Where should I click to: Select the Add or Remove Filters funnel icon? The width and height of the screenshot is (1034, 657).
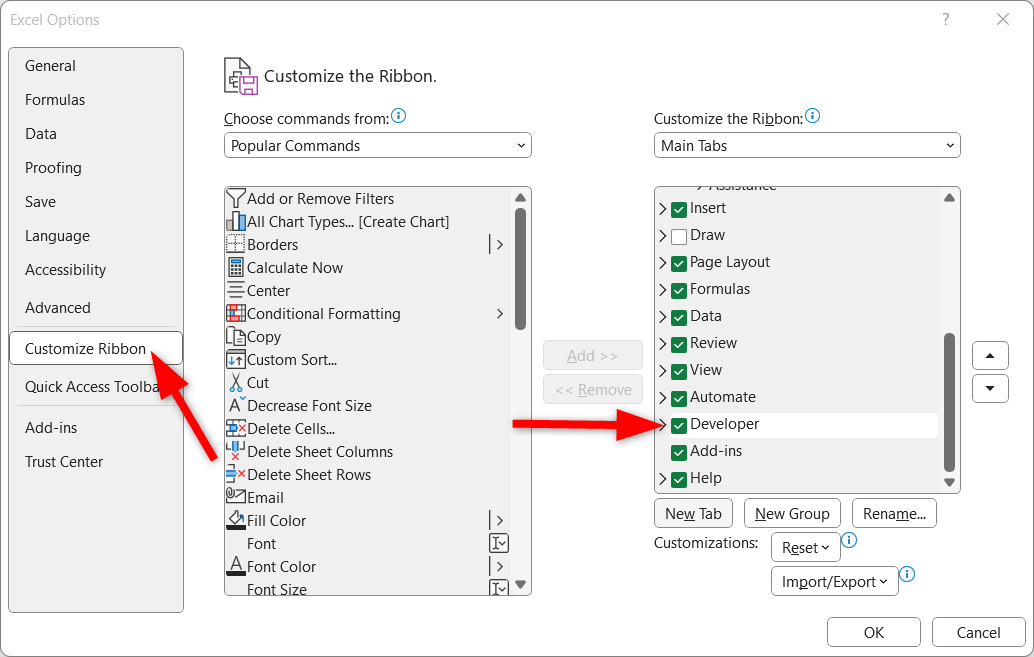tap(235, 199)
